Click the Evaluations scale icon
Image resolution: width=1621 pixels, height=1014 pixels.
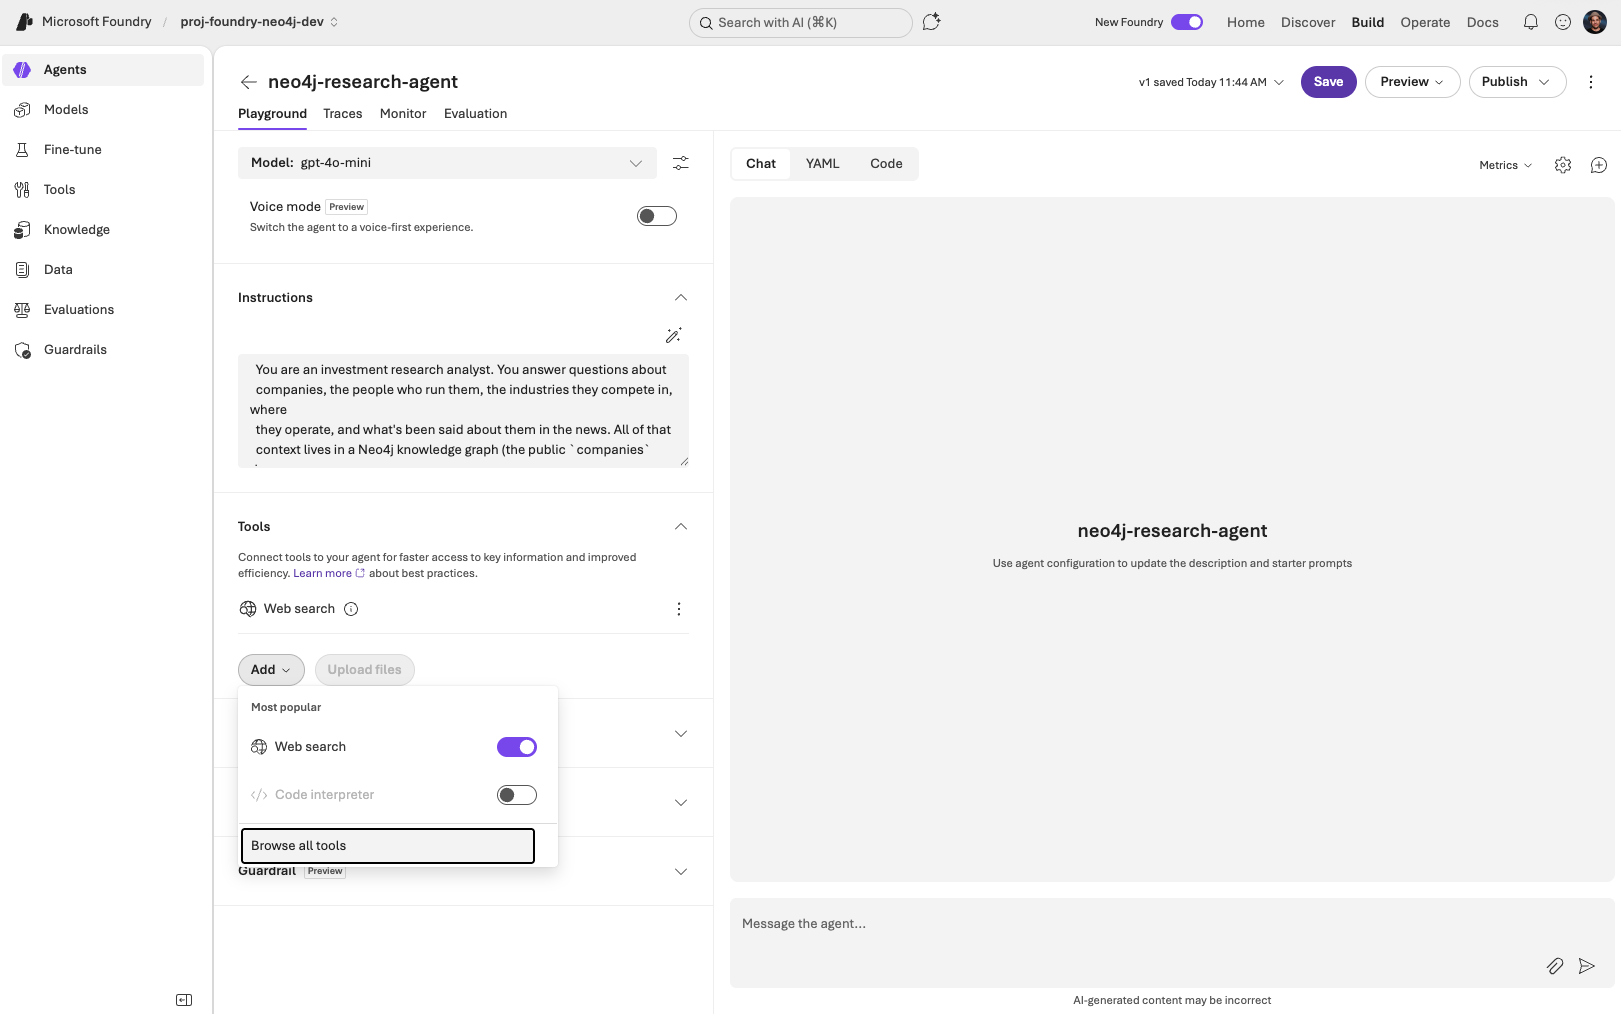pos(22,310)
